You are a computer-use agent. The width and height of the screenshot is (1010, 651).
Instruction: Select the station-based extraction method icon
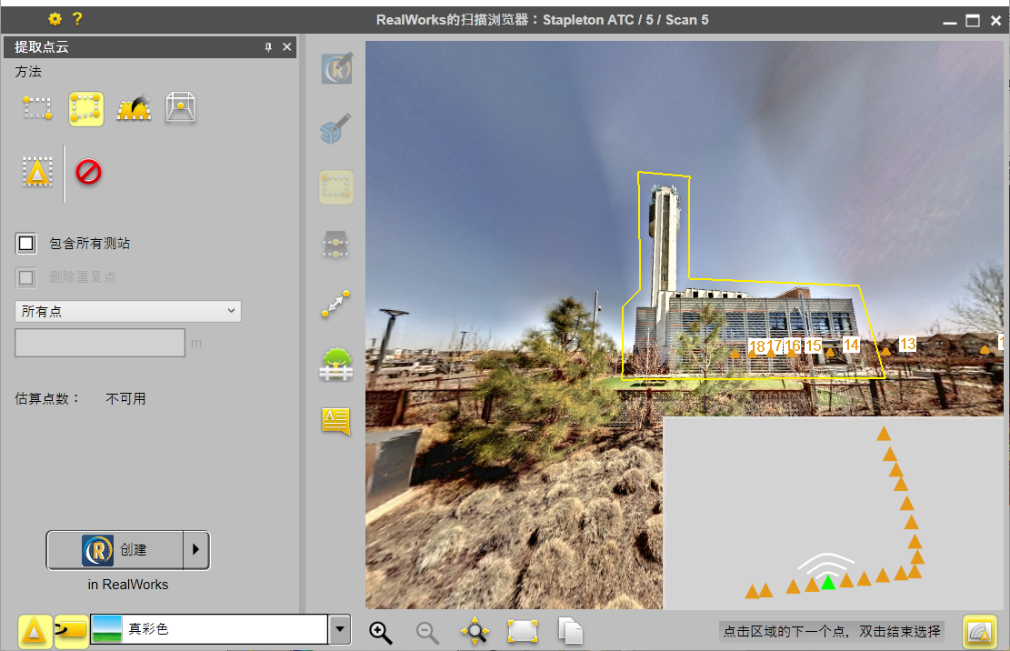(37, 171)
